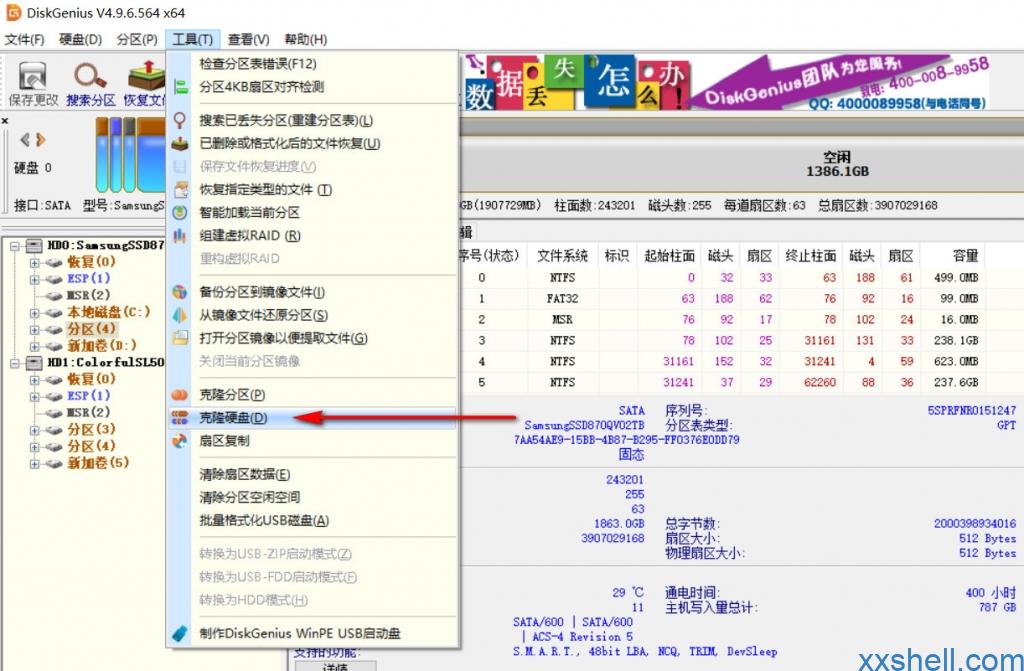Click serial number 5SPRFNR0151247
Screen dimensions: 1024x671
point(972,410)
